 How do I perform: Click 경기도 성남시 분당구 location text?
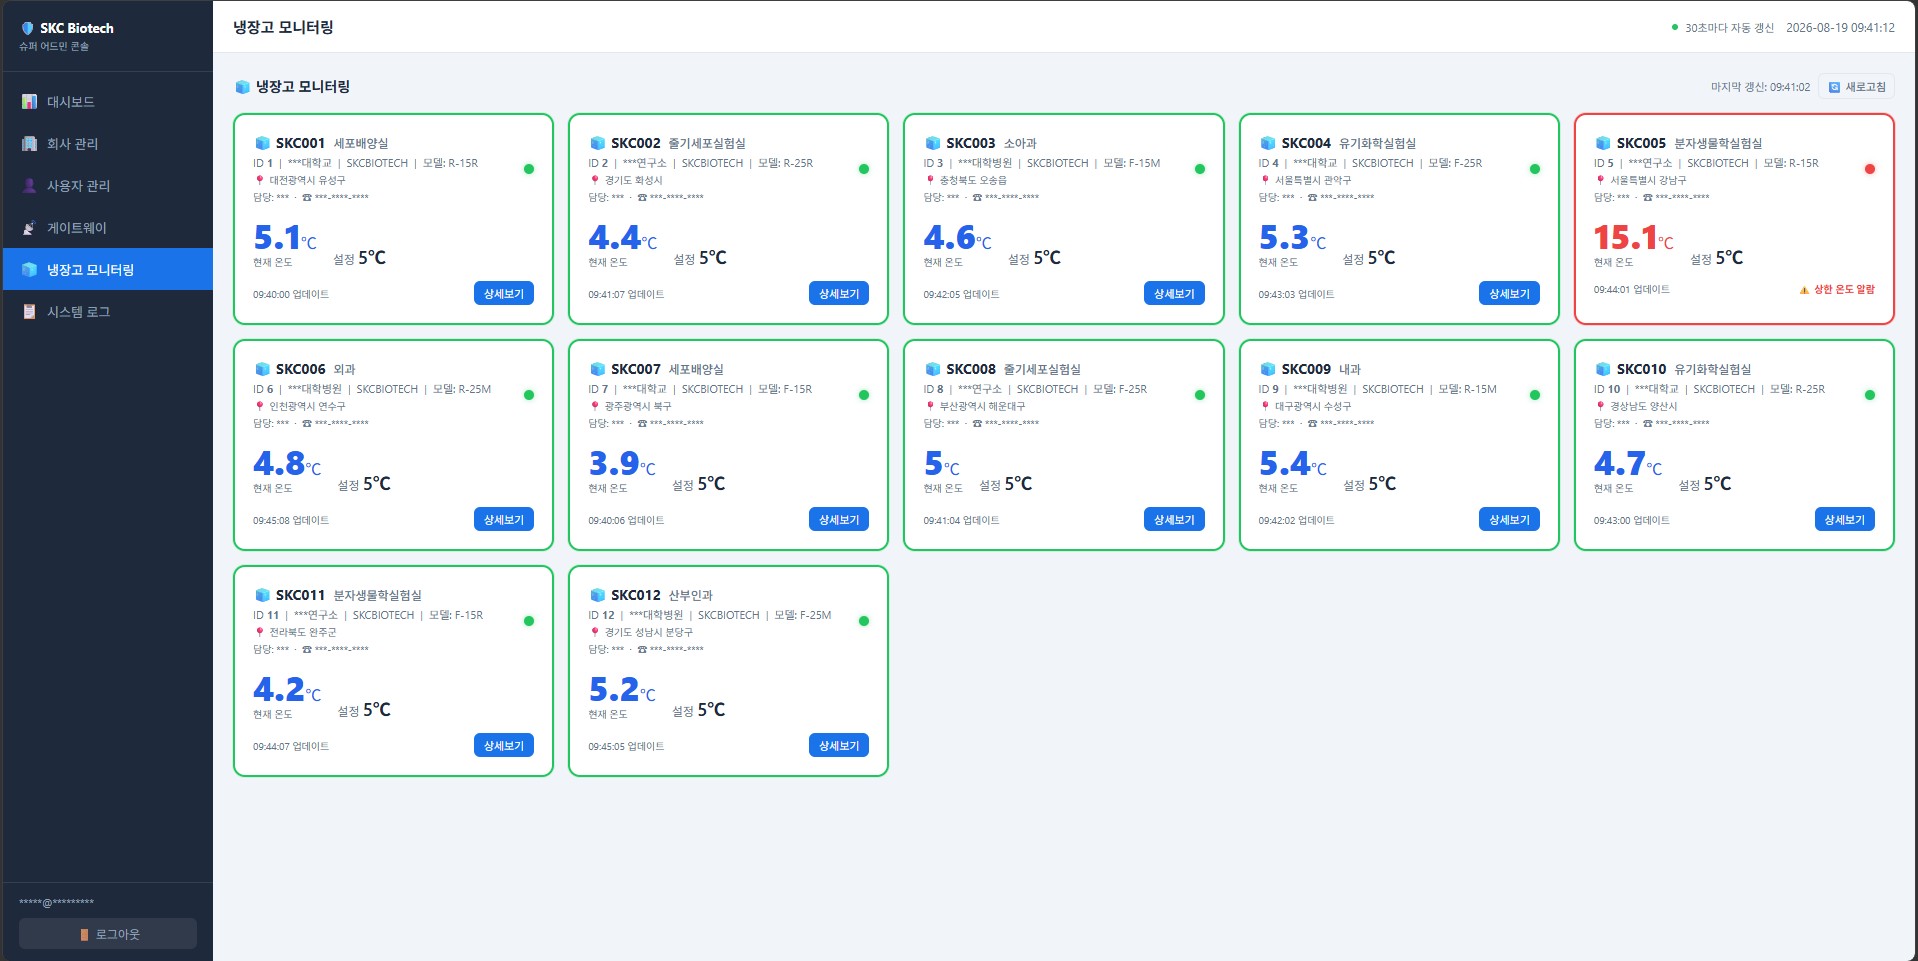pyautogui.click(x=648, y=632)
